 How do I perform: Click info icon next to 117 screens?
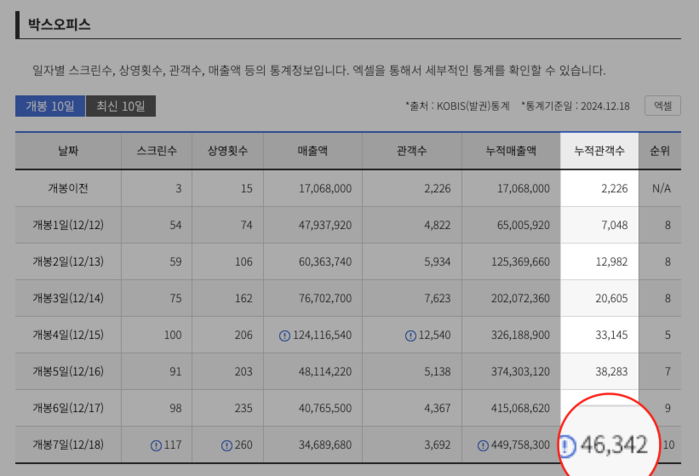(156, 445)
